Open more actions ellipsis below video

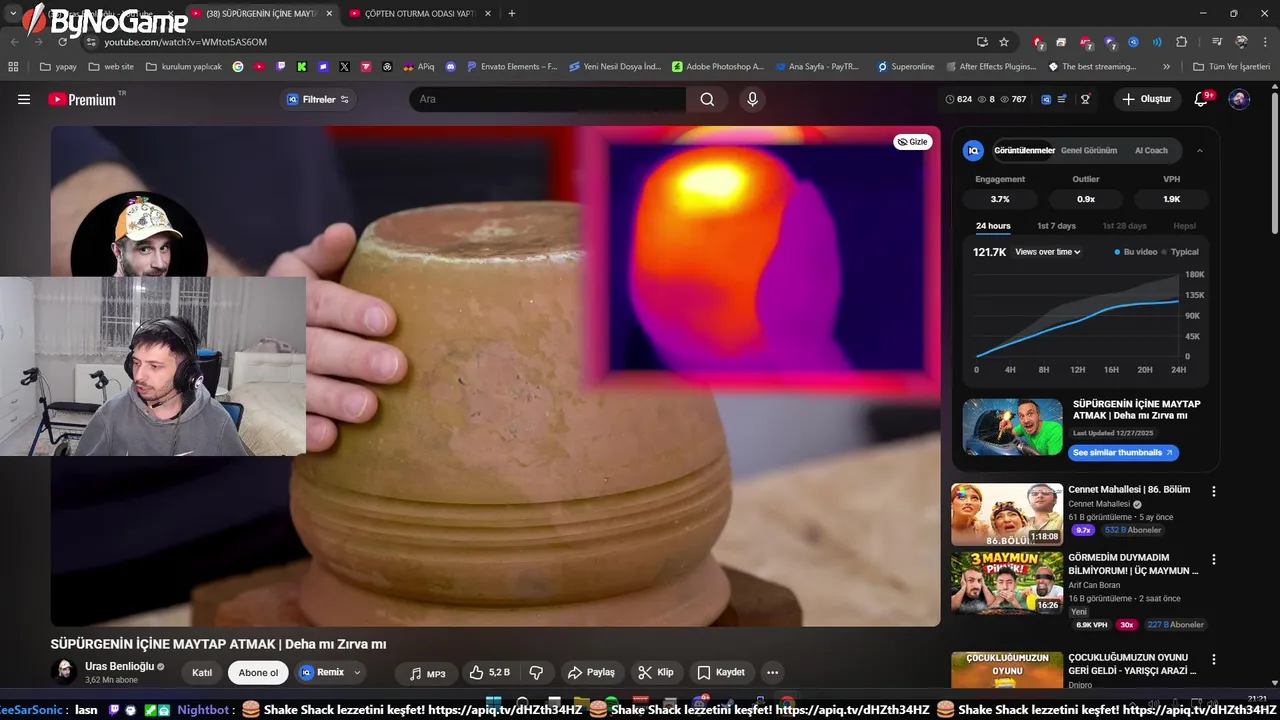[x=772, y=673]
